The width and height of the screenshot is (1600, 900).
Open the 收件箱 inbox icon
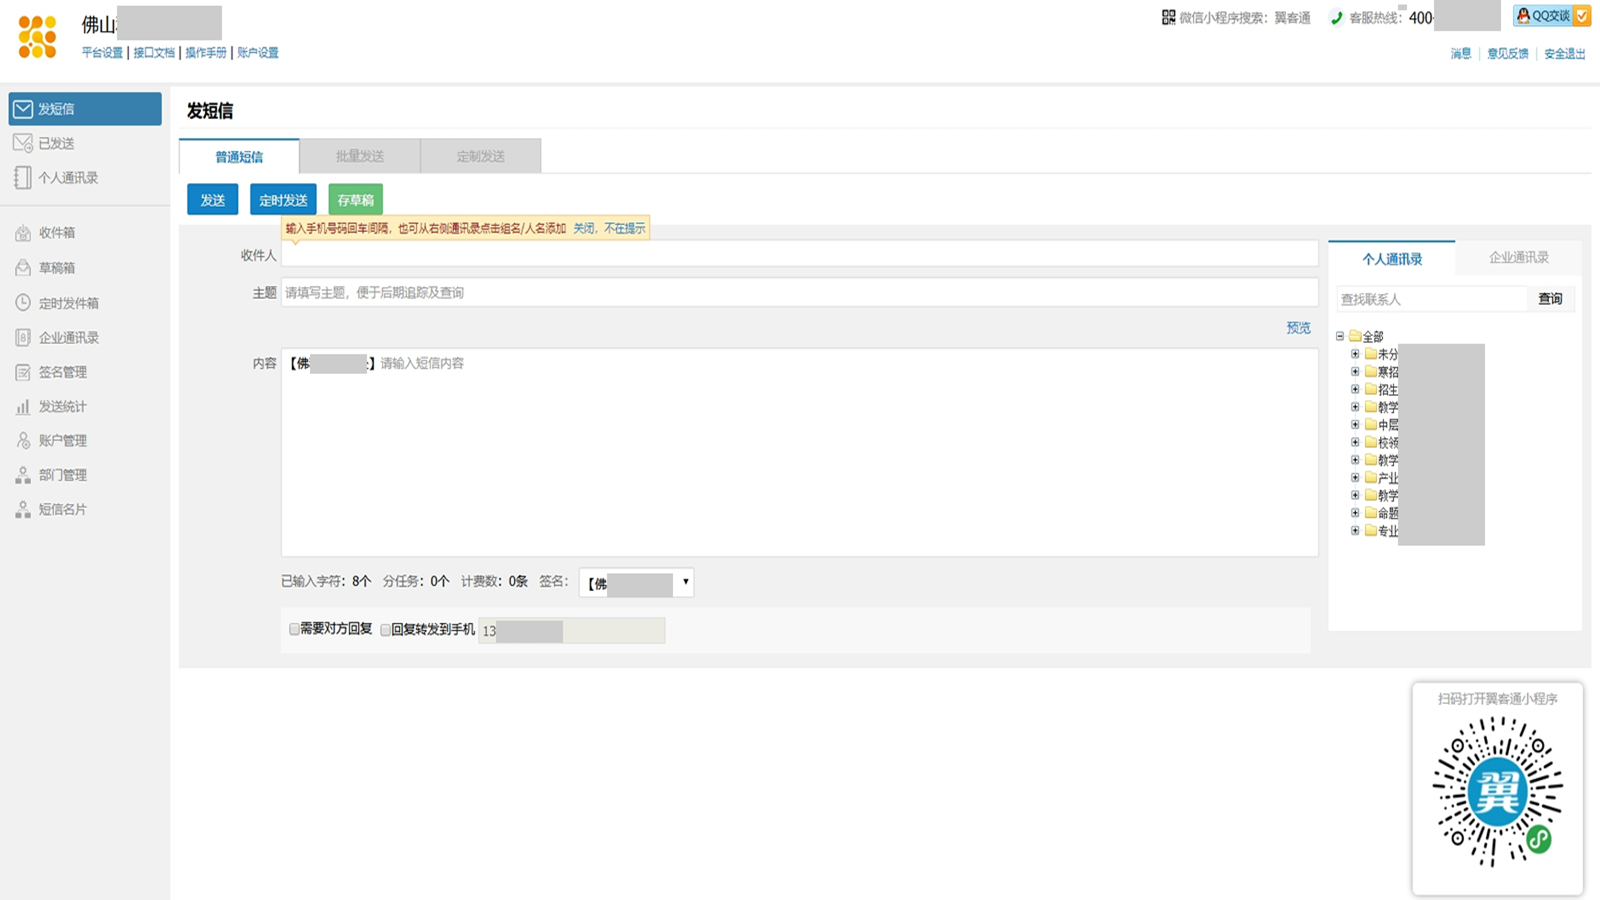23,233
